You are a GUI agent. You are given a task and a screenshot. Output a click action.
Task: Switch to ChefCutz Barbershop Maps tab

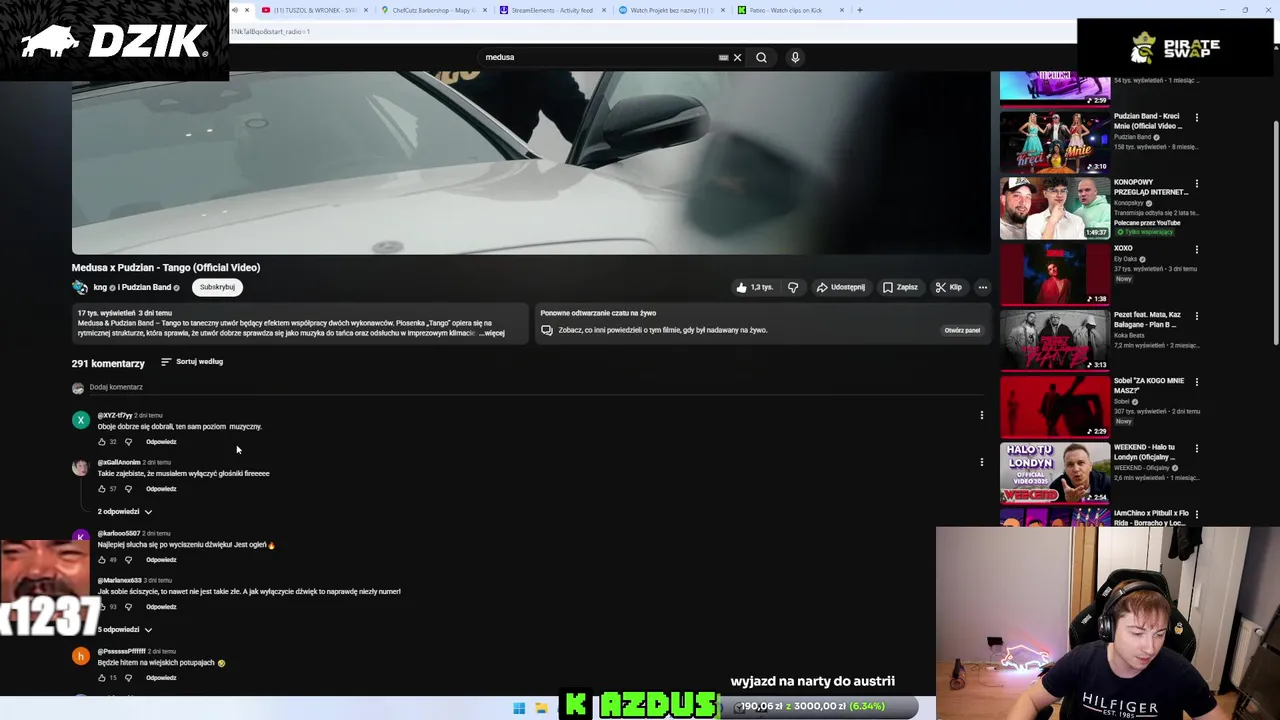pyautogui.click(x=434, y=10)
